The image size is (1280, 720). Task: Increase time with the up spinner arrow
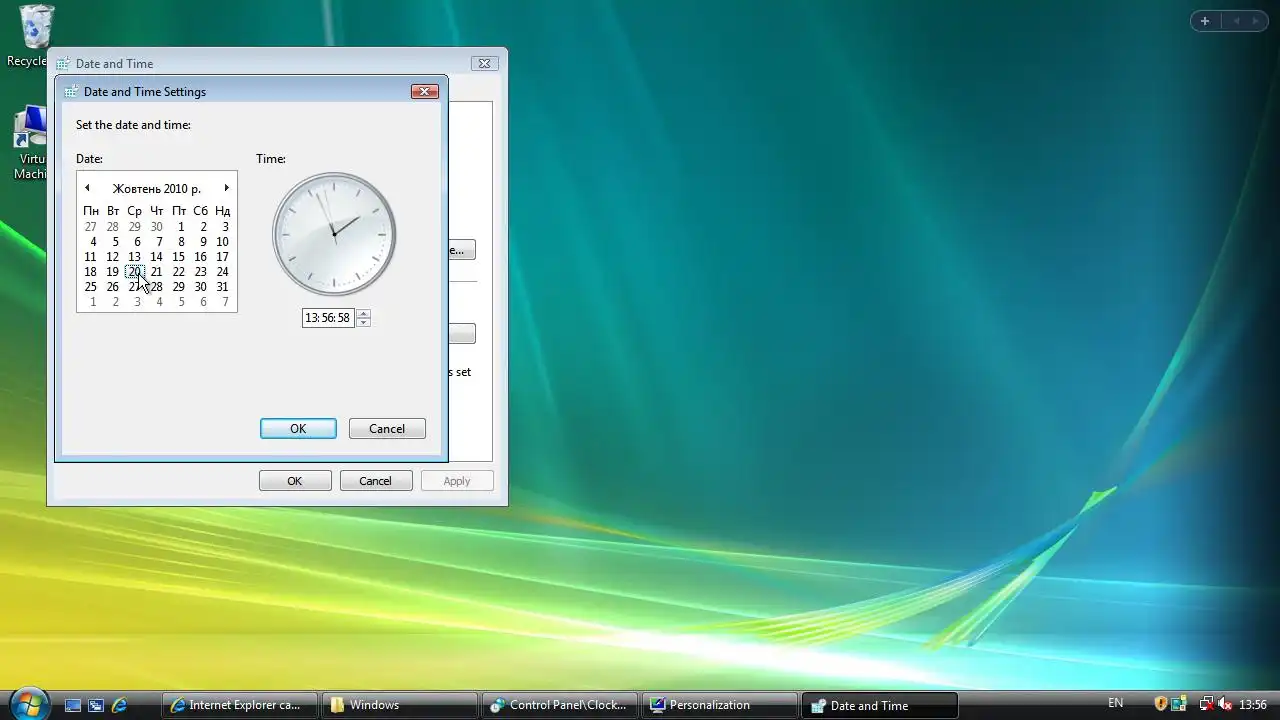(363, 313)
